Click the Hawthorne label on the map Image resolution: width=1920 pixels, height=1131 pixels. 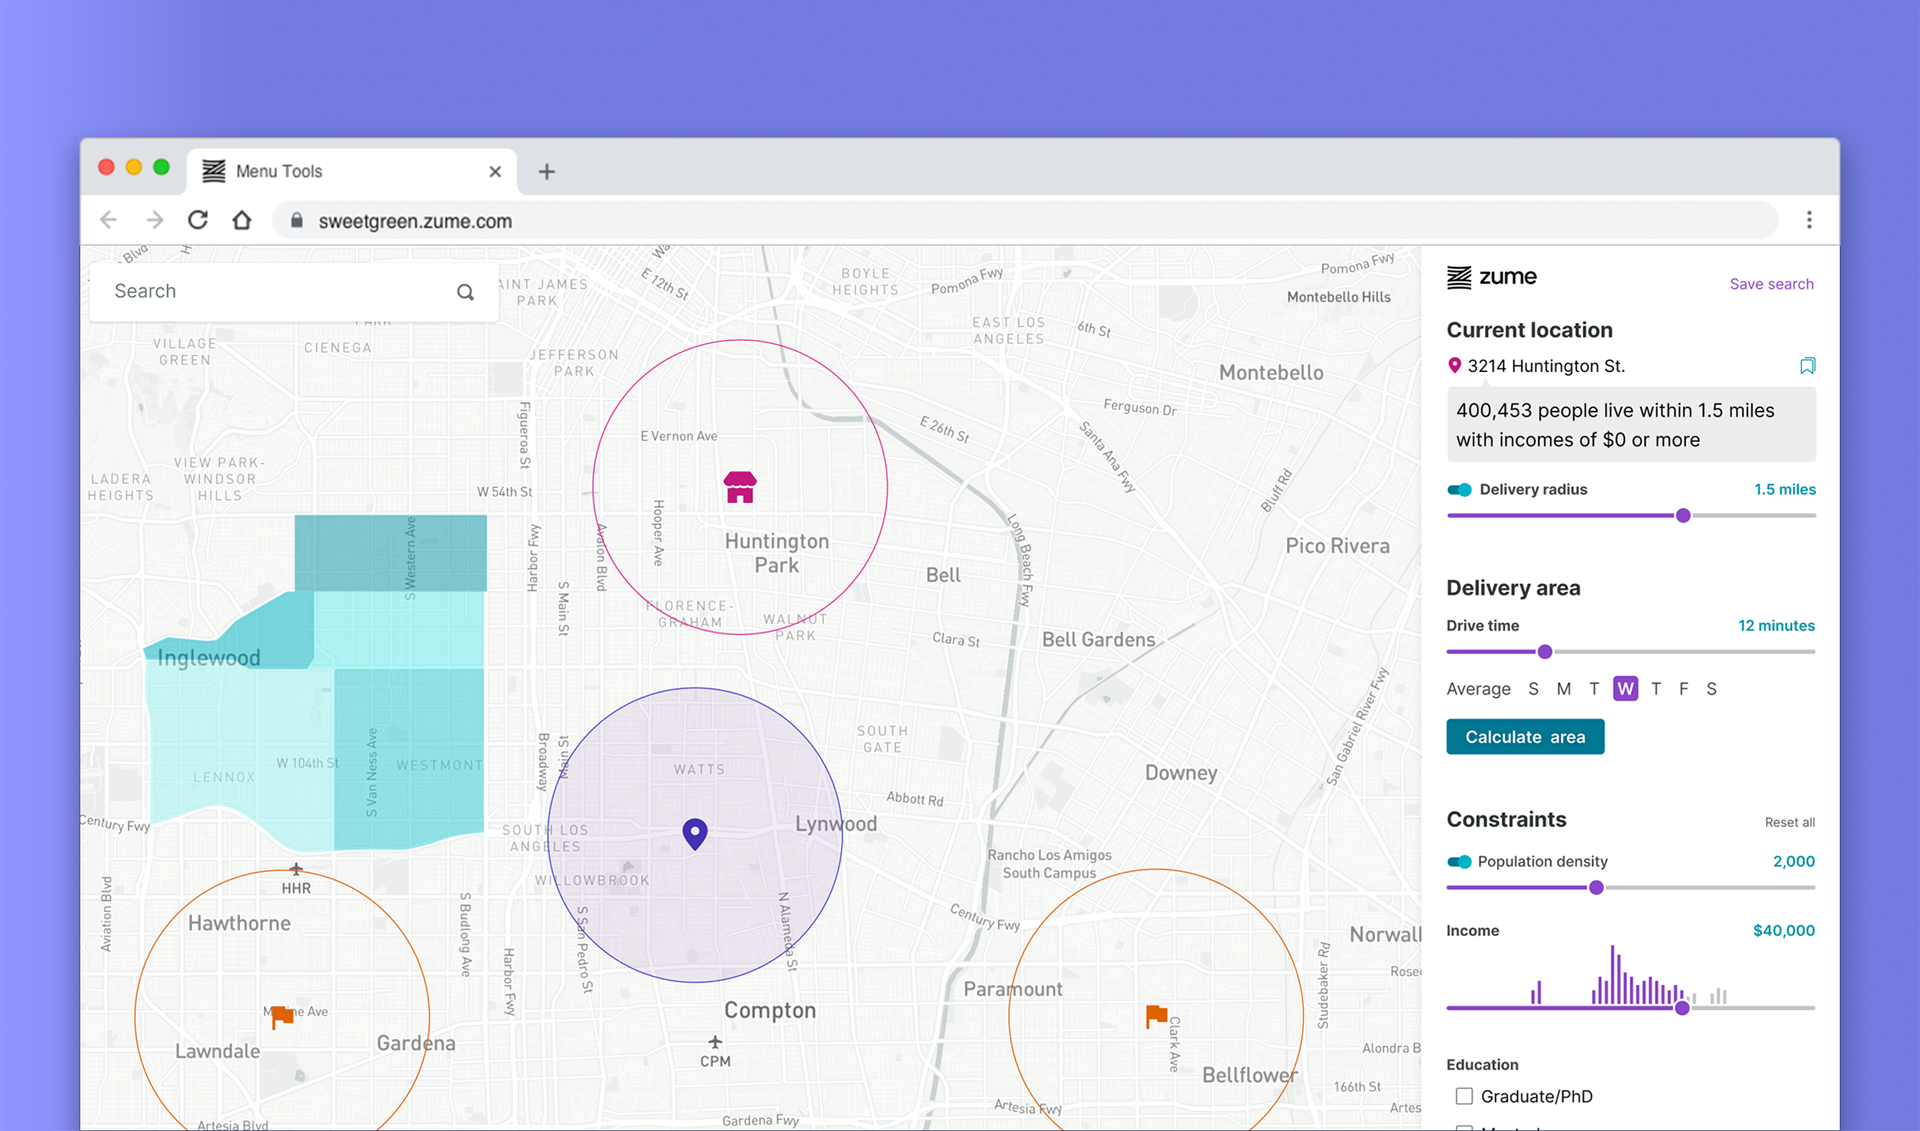239,923
